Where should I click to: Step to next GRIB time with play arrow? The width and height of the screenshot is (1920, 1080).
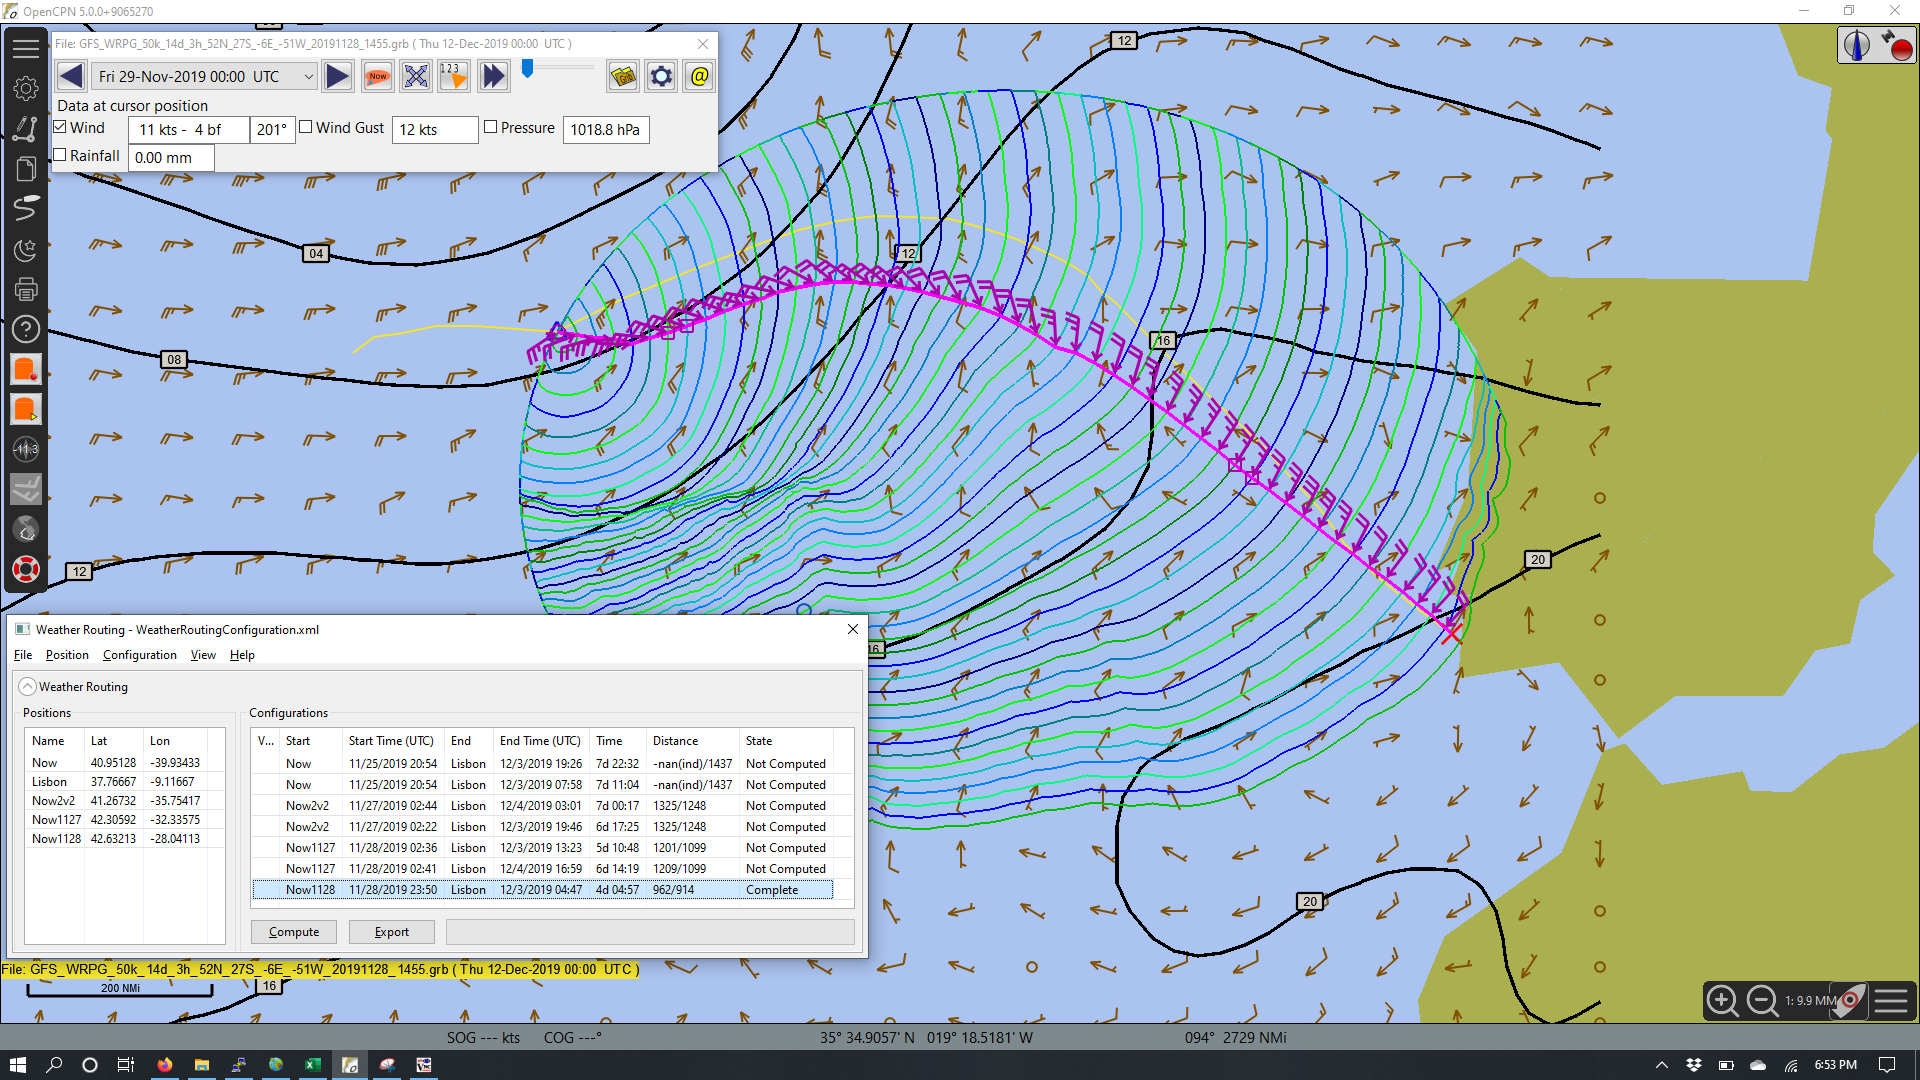338,76
